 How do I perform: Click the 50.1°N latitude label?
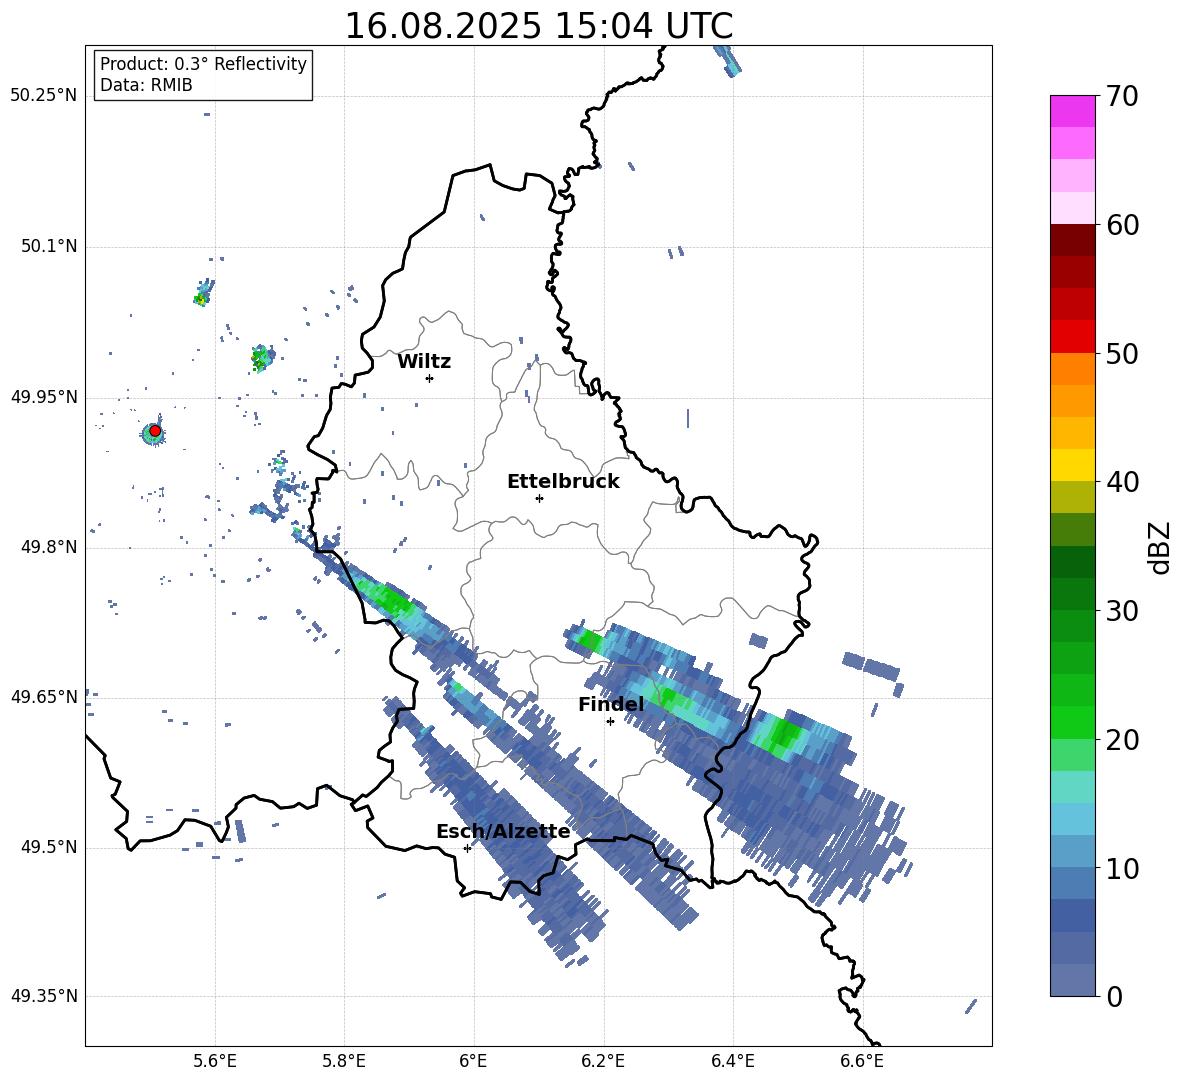coord(48,247)
